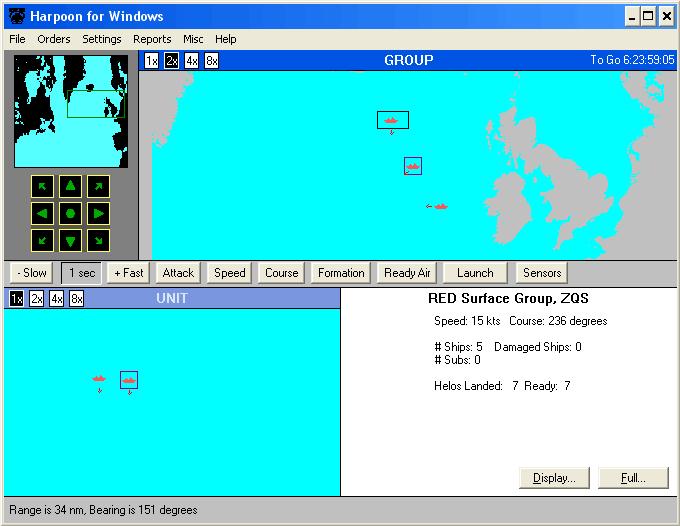Center the map with the circle button
Screen dimensions: 680x526
[70, 213]
